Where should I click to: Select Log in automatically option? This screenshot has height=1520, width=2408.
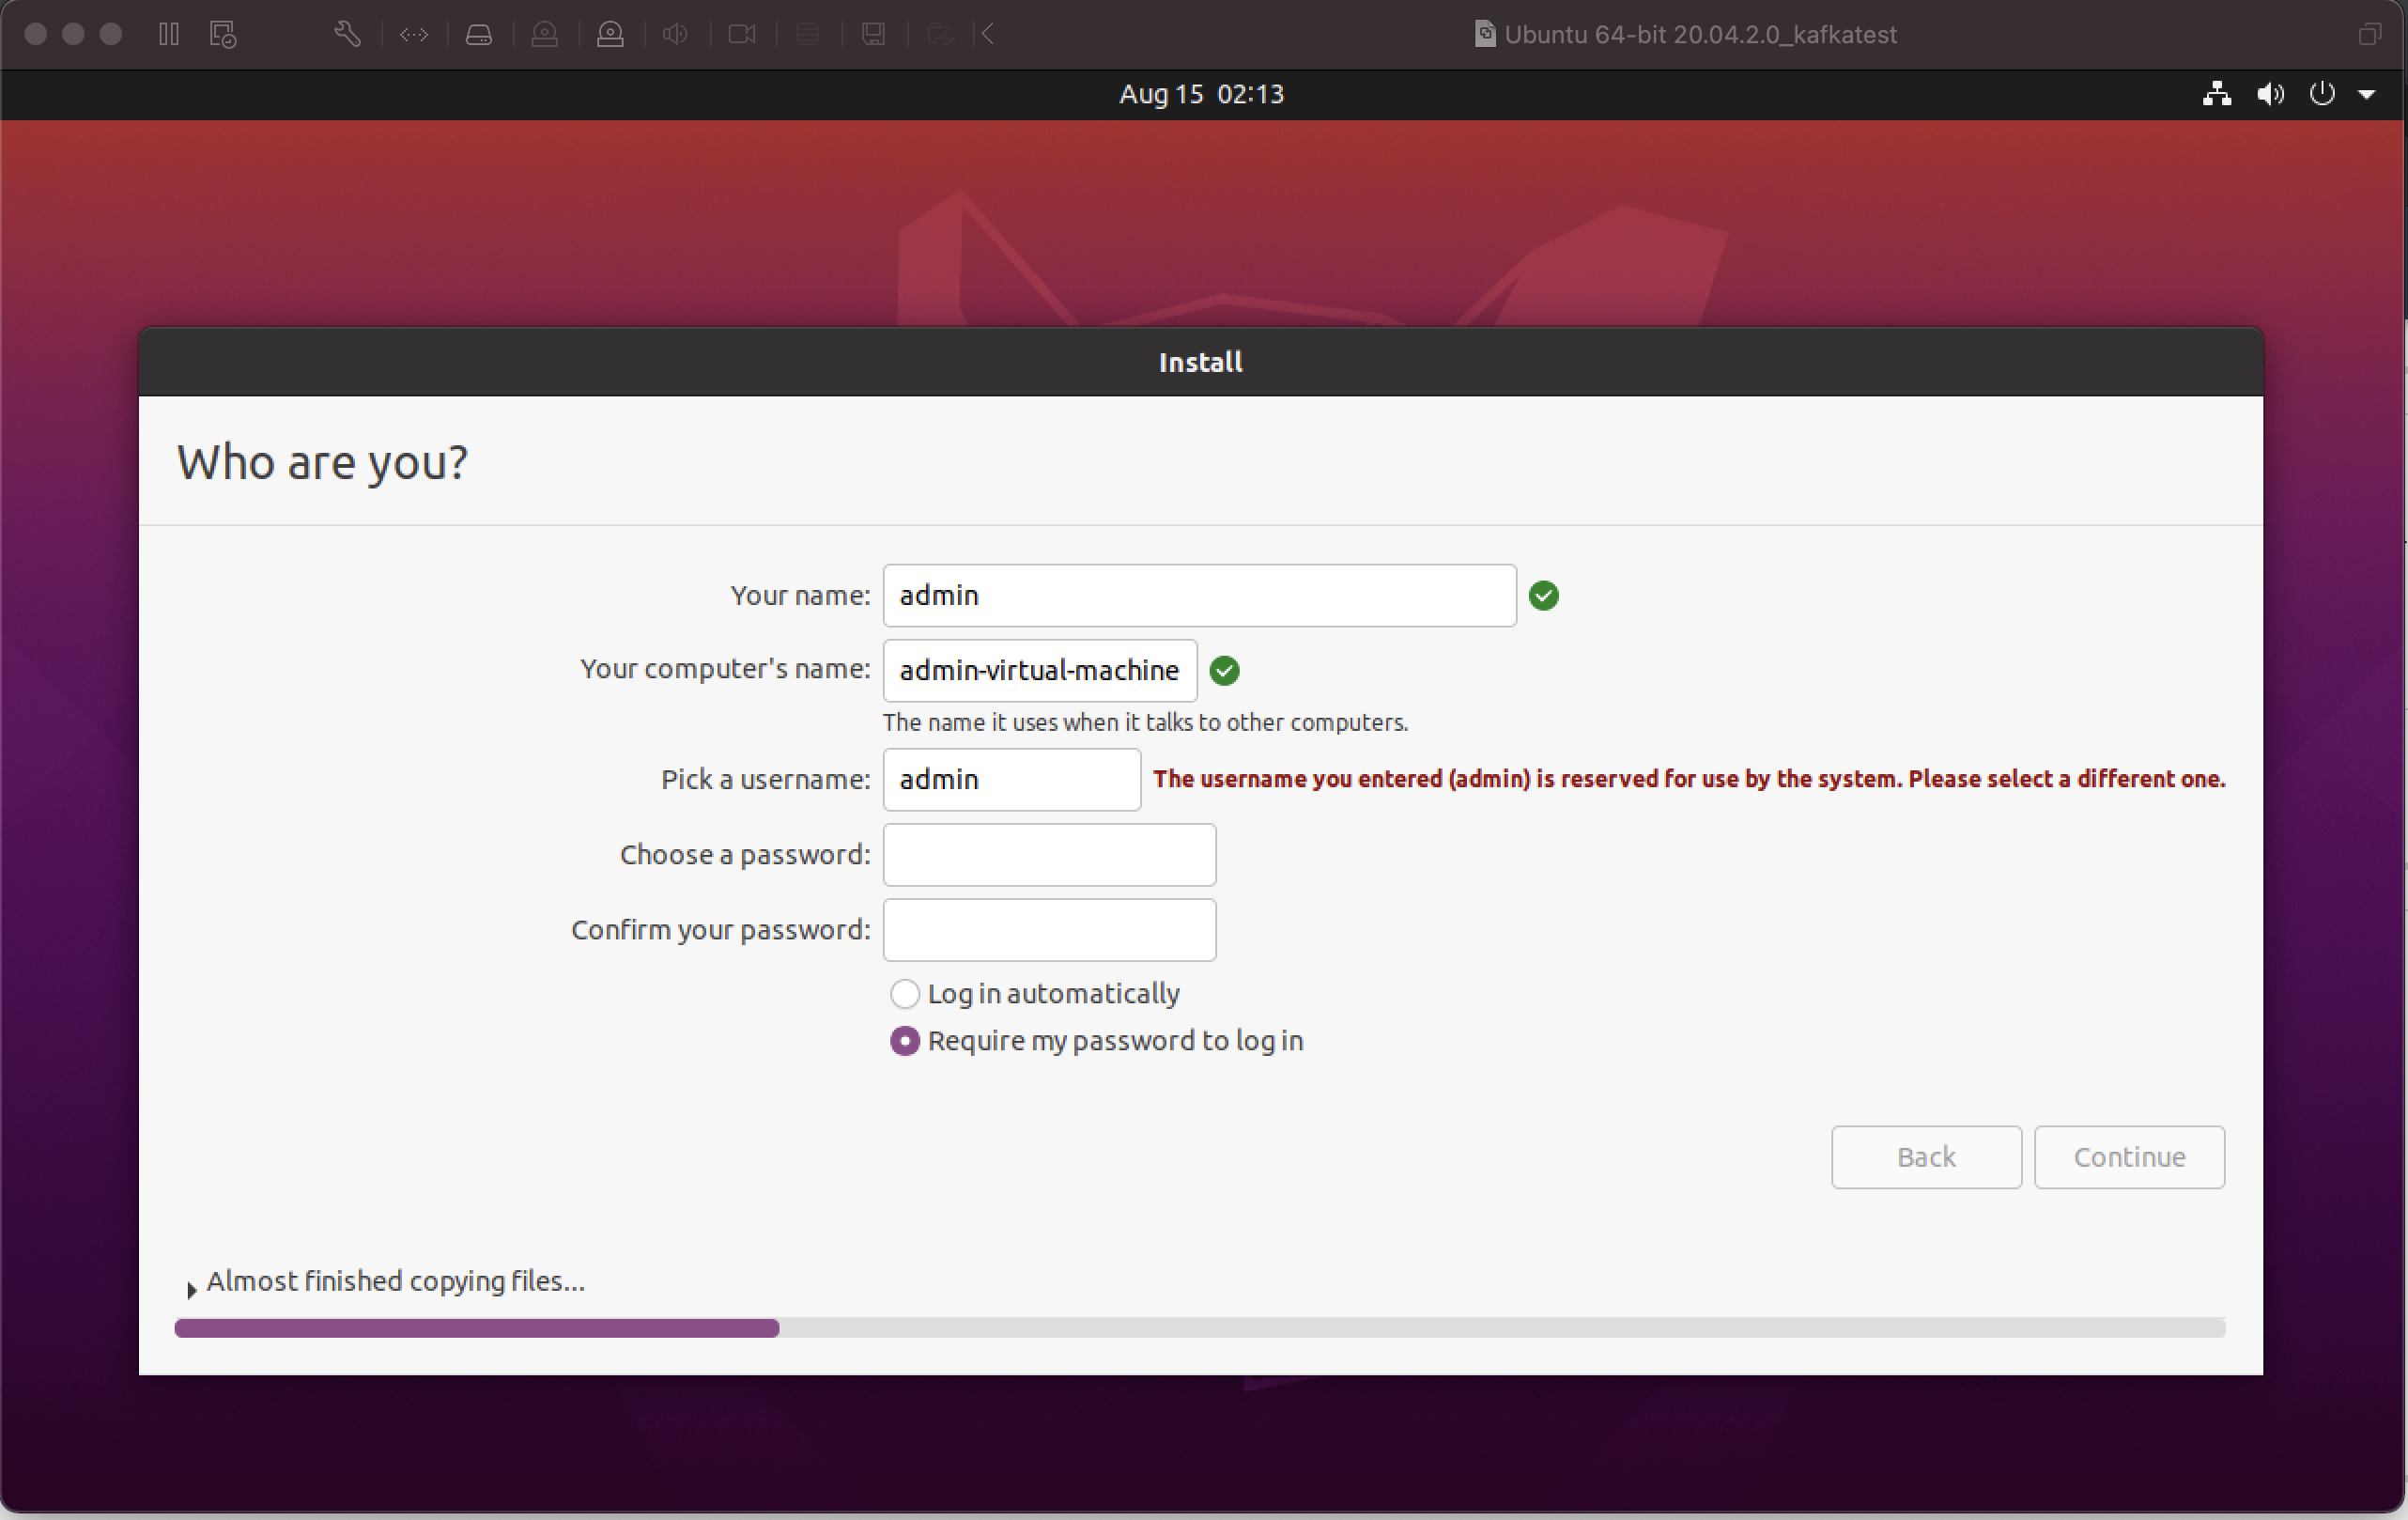(905, 994)
